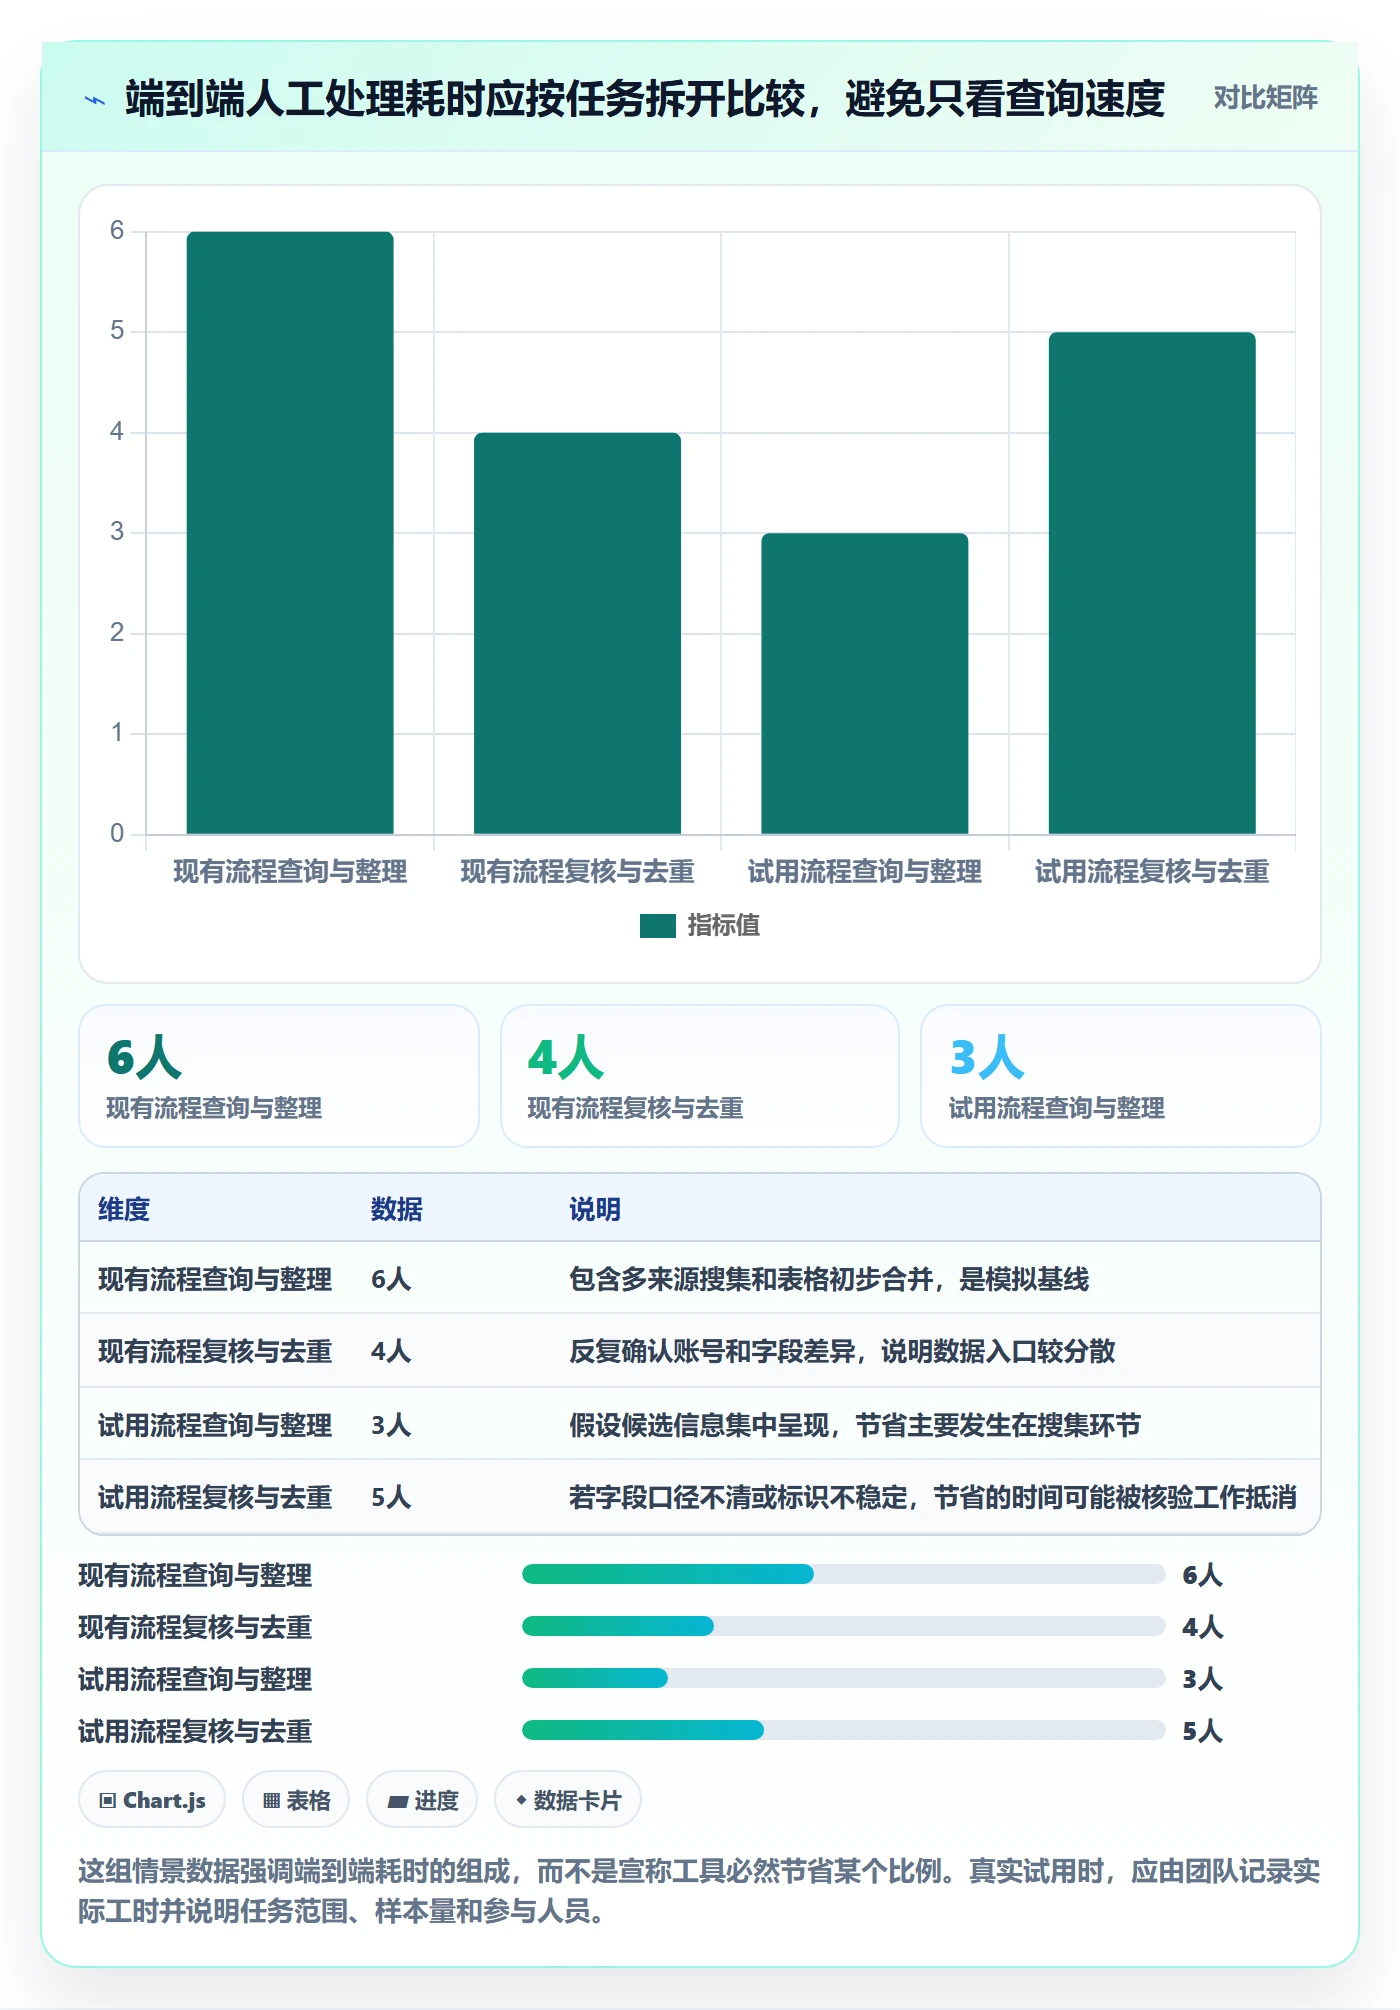Click the 现有流程查询与整理 cell in the table
Viewport: 1400px width, 2010px height.
(x=215, y=1279)
